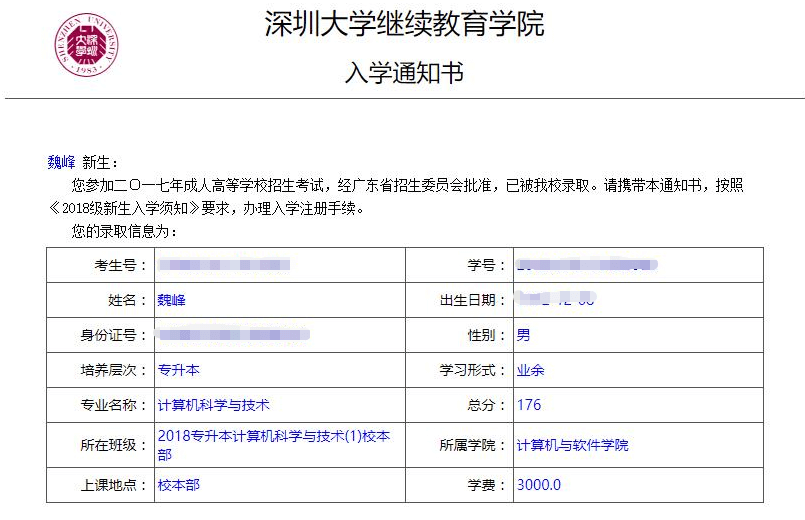Click the 学费 value 3000.0
The image size is (805, 520).
point(538,485)
